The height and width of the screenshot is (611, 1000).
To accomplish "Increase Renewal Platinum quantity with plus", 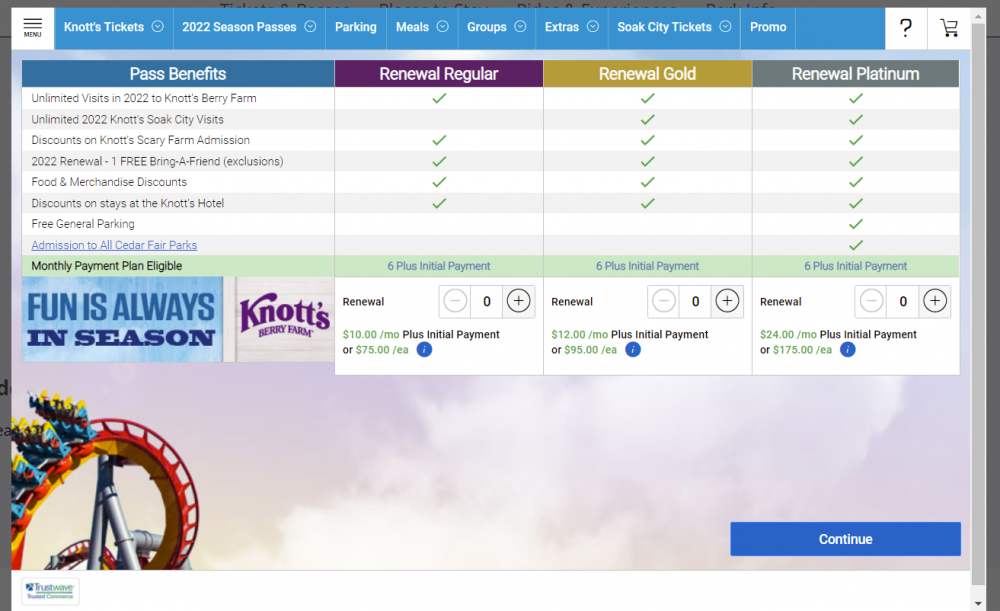I will coord(934,301).
